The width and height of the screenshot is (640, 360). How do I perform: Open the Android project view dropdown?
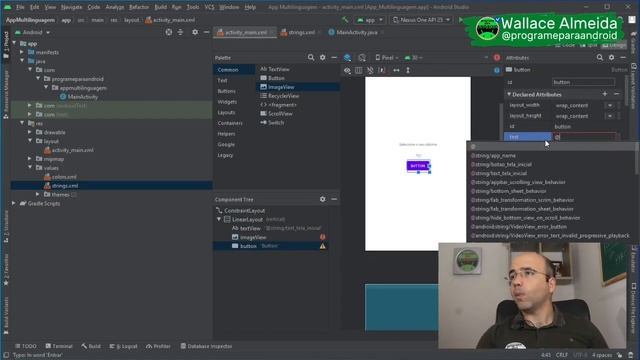coord(33,32)
